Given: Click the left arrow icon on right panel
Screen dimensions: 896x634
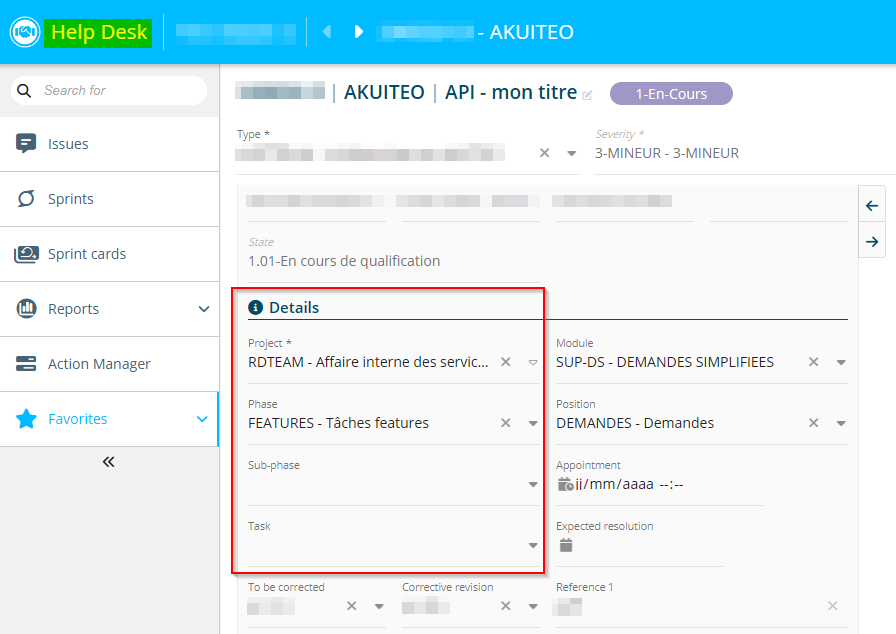Looking at the screenshot, I should 872,206.
